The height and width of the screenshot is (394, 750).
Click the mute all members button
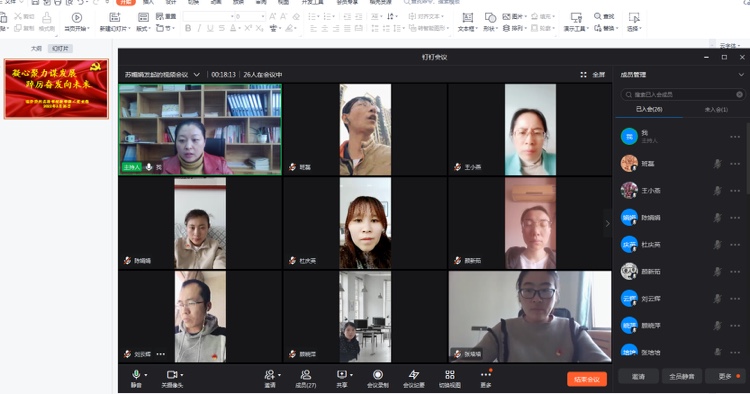tap(682, 376)
